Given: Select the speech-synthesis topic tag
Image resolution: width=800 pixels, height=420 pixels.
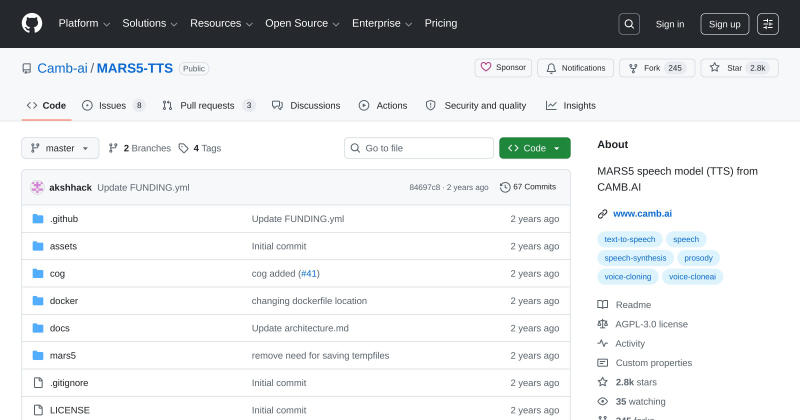Looking at the screenshot, I should click(635, 258).
